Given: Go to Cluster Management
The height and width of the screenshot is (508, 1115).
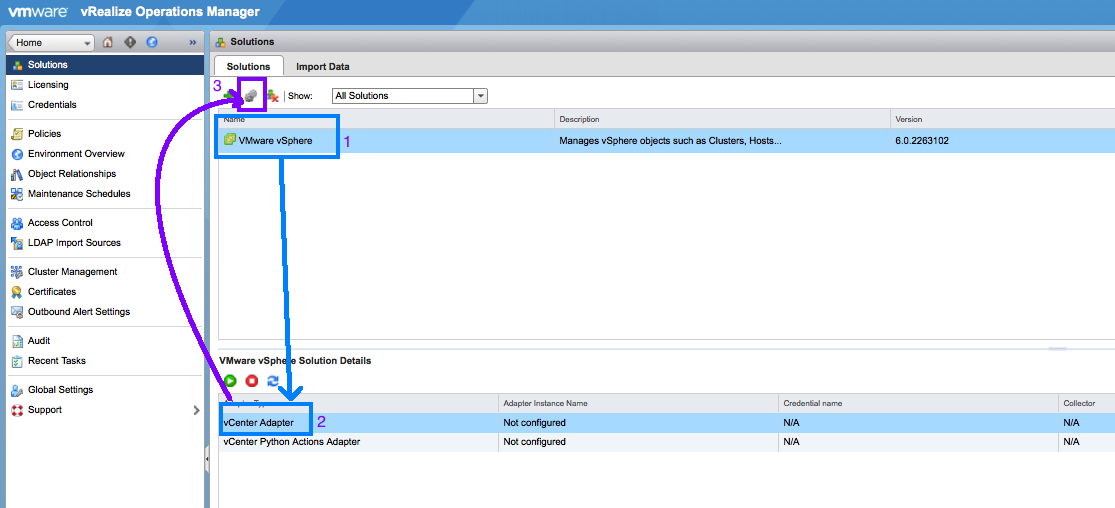Looking at the screenshot, I should pos(72,272).
